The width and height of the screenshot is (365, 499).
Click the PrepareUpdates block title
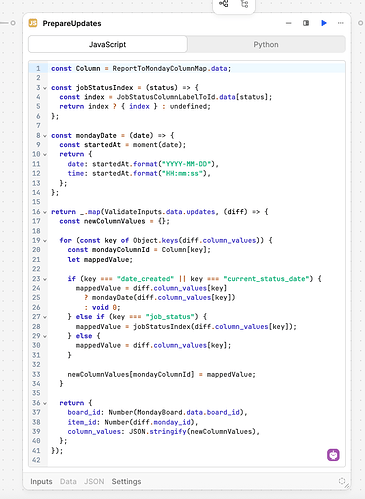click(x=72, y=23)
